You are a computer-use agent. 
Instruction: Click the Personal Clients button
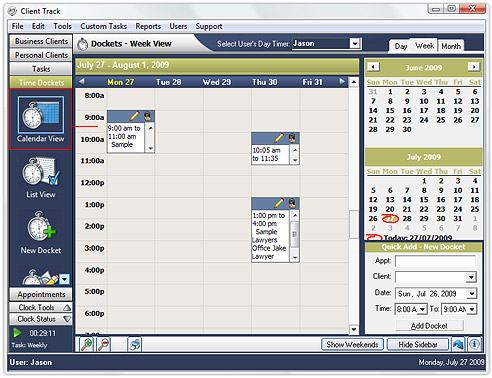41,55
